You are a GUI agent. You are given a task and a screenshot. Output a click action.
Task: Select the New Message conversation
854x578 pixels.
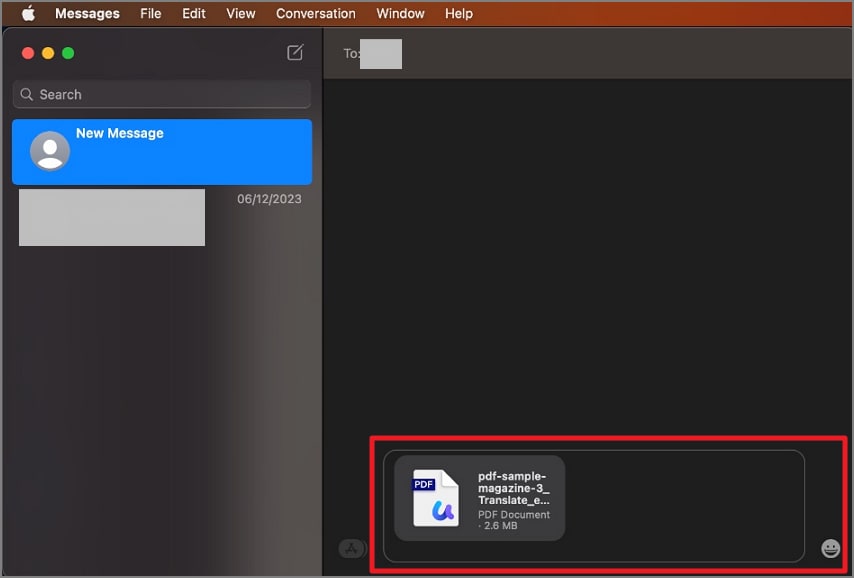(x=162, y=151)
